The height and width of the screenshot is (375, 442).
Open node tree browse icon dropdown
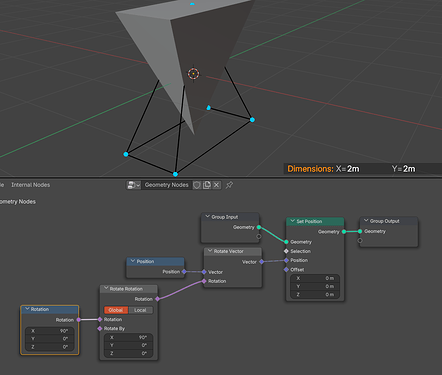(x=134, y=185)
